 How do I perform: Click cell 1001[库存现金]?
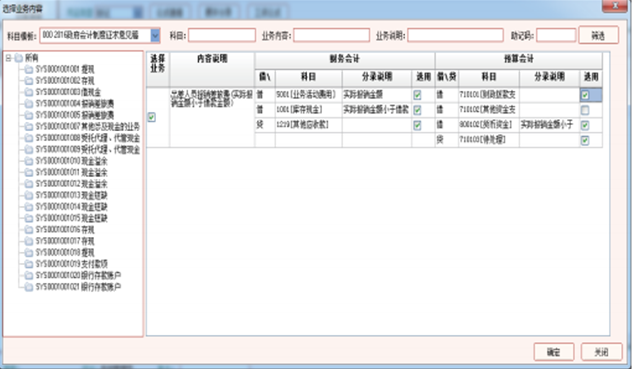[309, 110]
